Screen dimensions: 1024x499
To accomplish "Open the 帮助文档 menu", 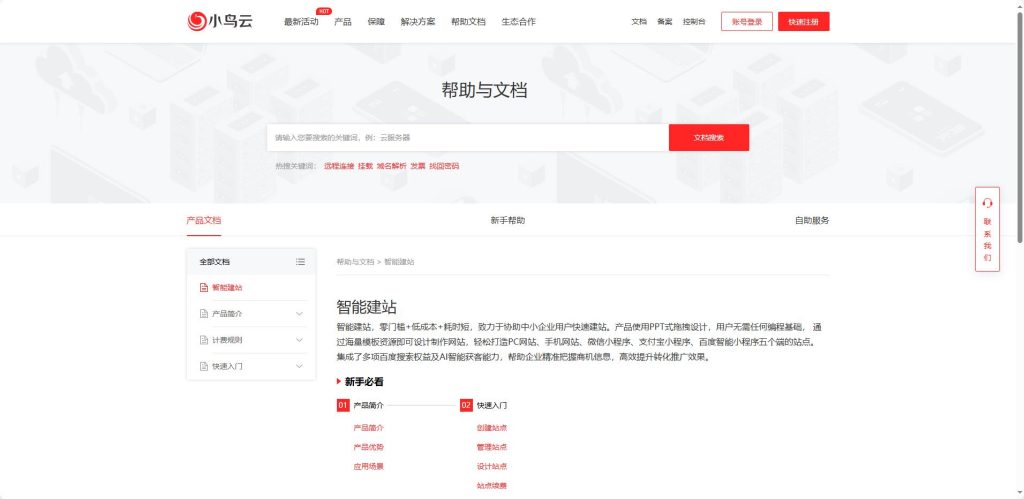I will (x=468, y=22).
